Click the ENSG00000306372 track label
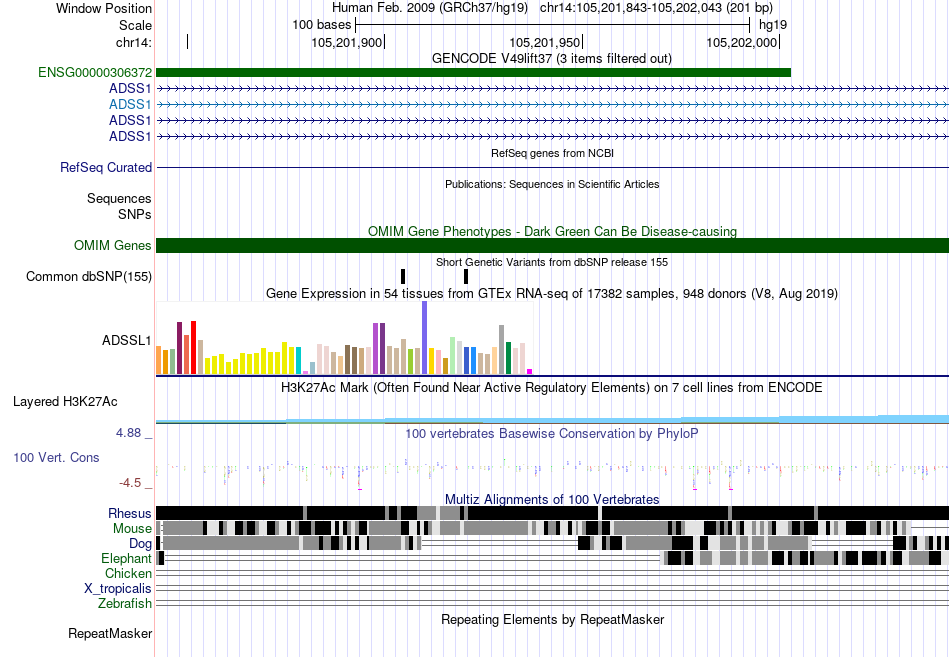The image size is (950, 657). [95, 73]
